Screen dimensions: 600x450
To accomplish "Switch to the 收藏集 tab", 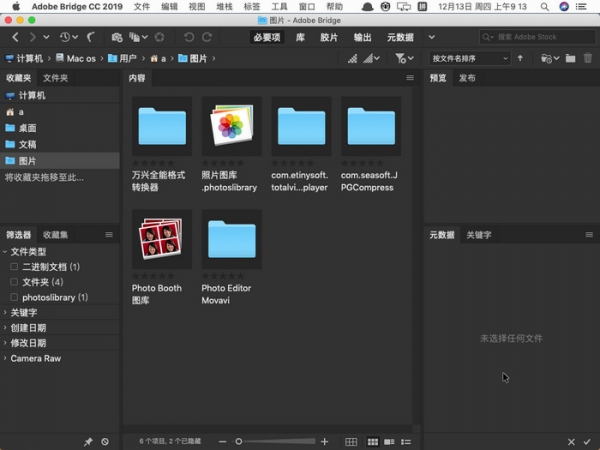I will coord(55,235).
